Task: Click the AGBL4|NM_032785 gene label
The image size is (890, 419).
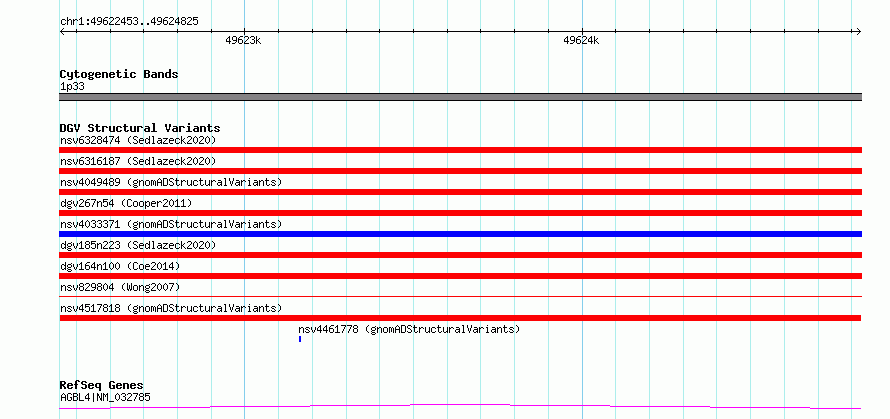Action: pyautogui.click(x=106, y=397)
